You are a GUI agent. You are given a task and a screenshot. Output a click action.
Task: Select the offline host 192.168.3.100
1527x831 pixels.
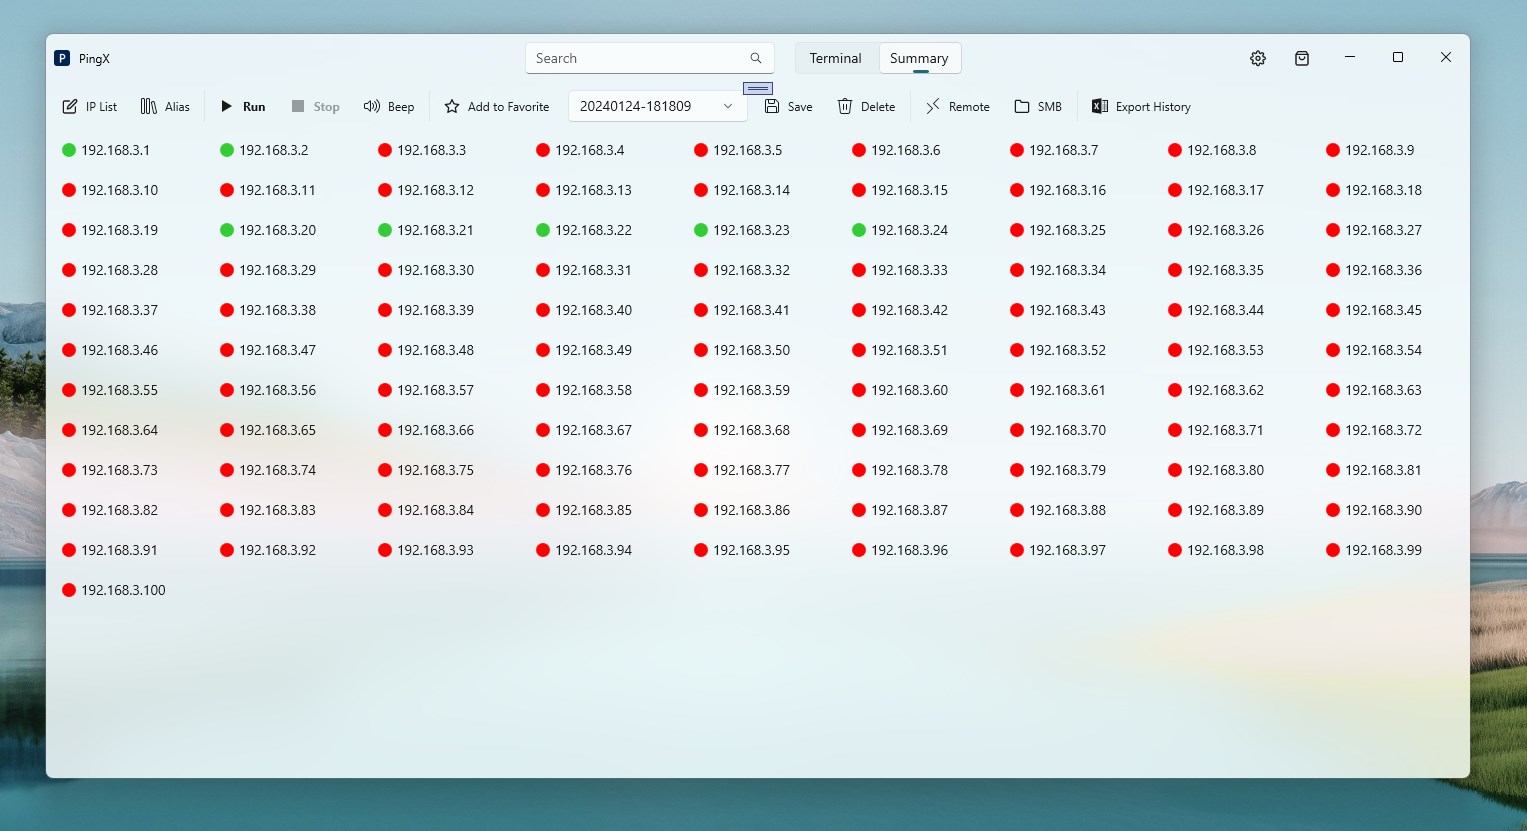[x=114, y=590]
